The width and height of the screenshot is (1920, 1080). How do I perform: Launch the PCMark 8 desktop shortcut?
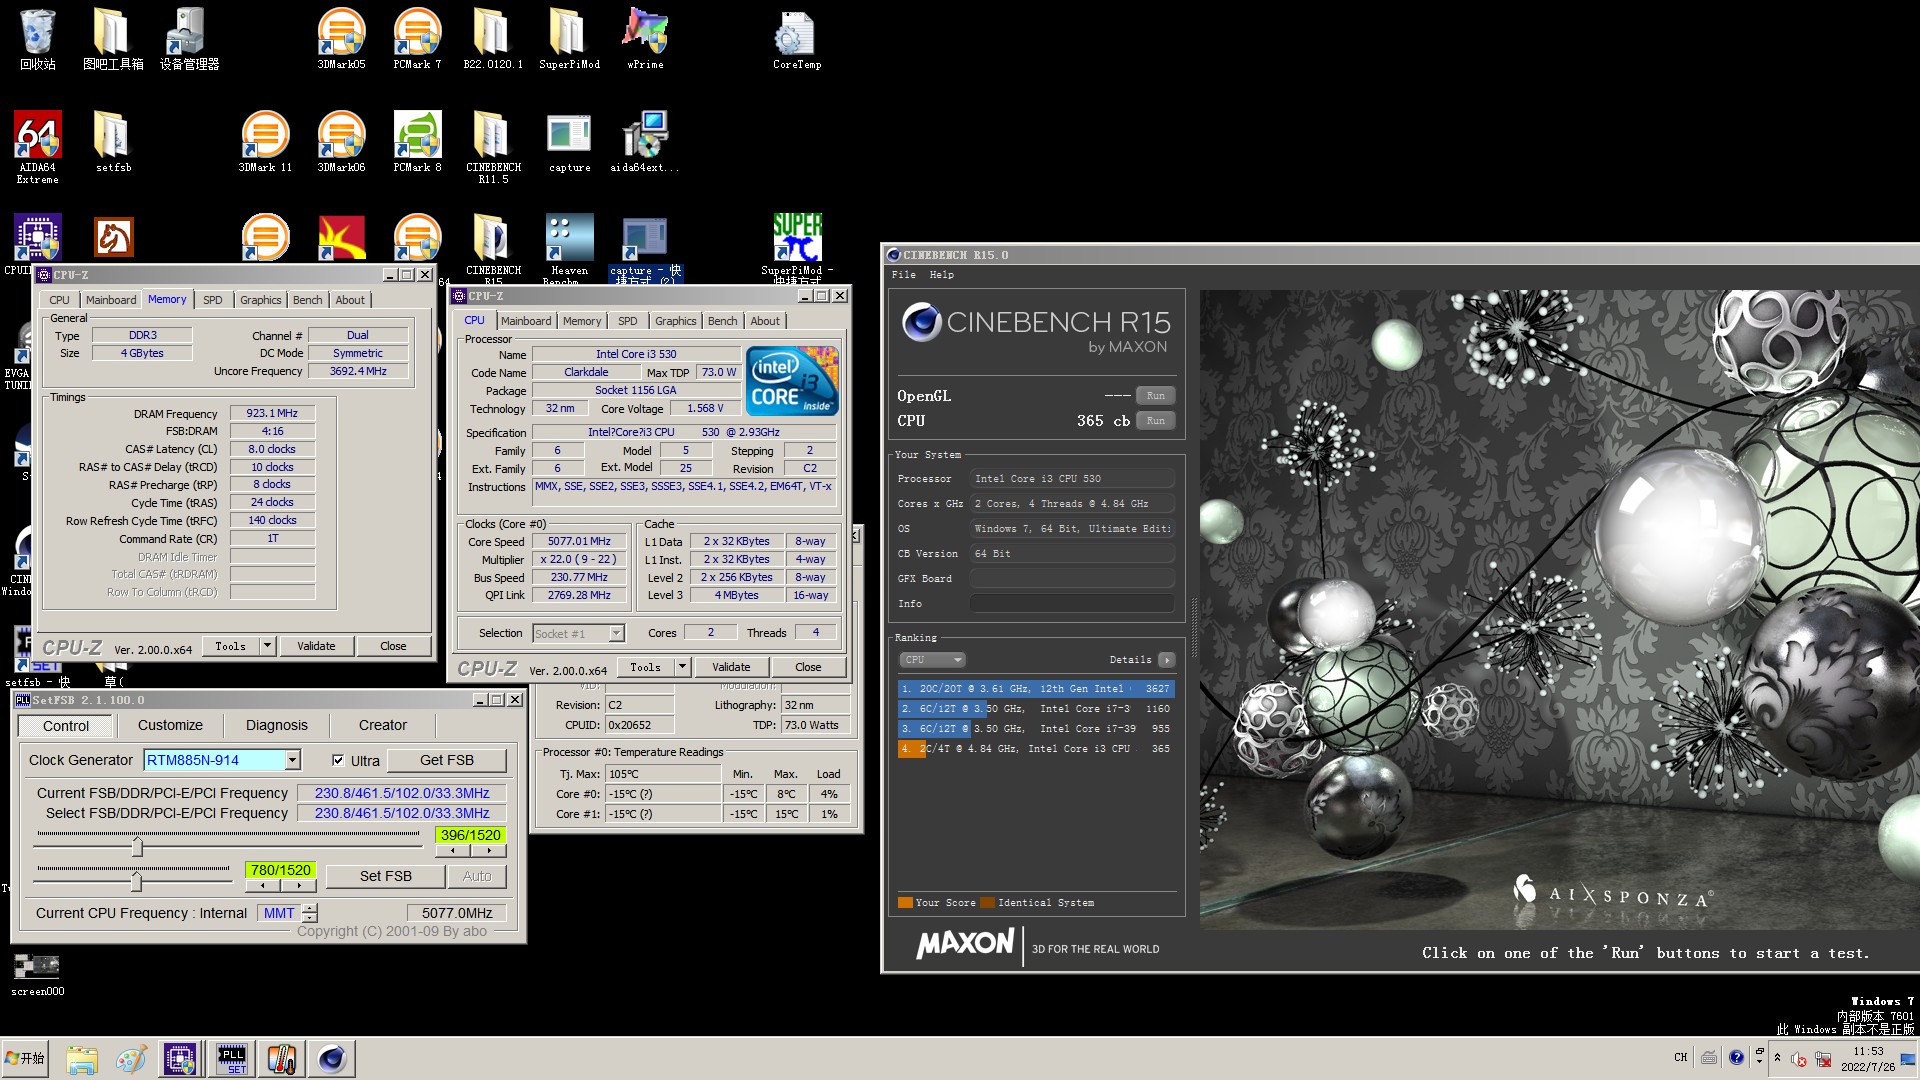pyautogui.click(x=417, y=142)
